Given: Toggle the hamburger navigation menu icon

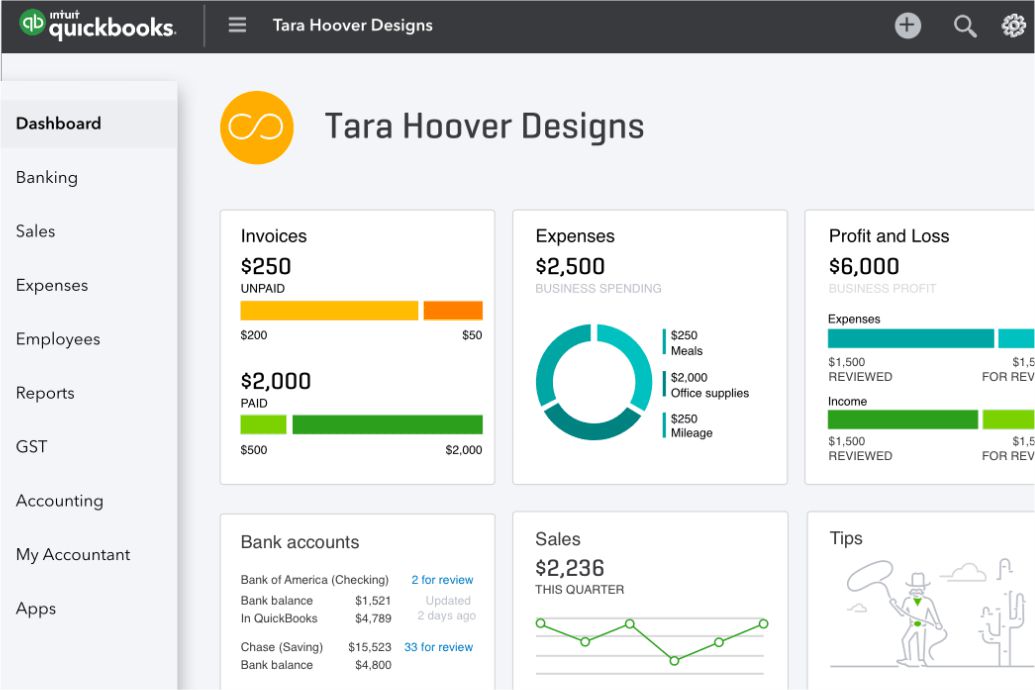Looking at the screenshot, I should (237, 25).
